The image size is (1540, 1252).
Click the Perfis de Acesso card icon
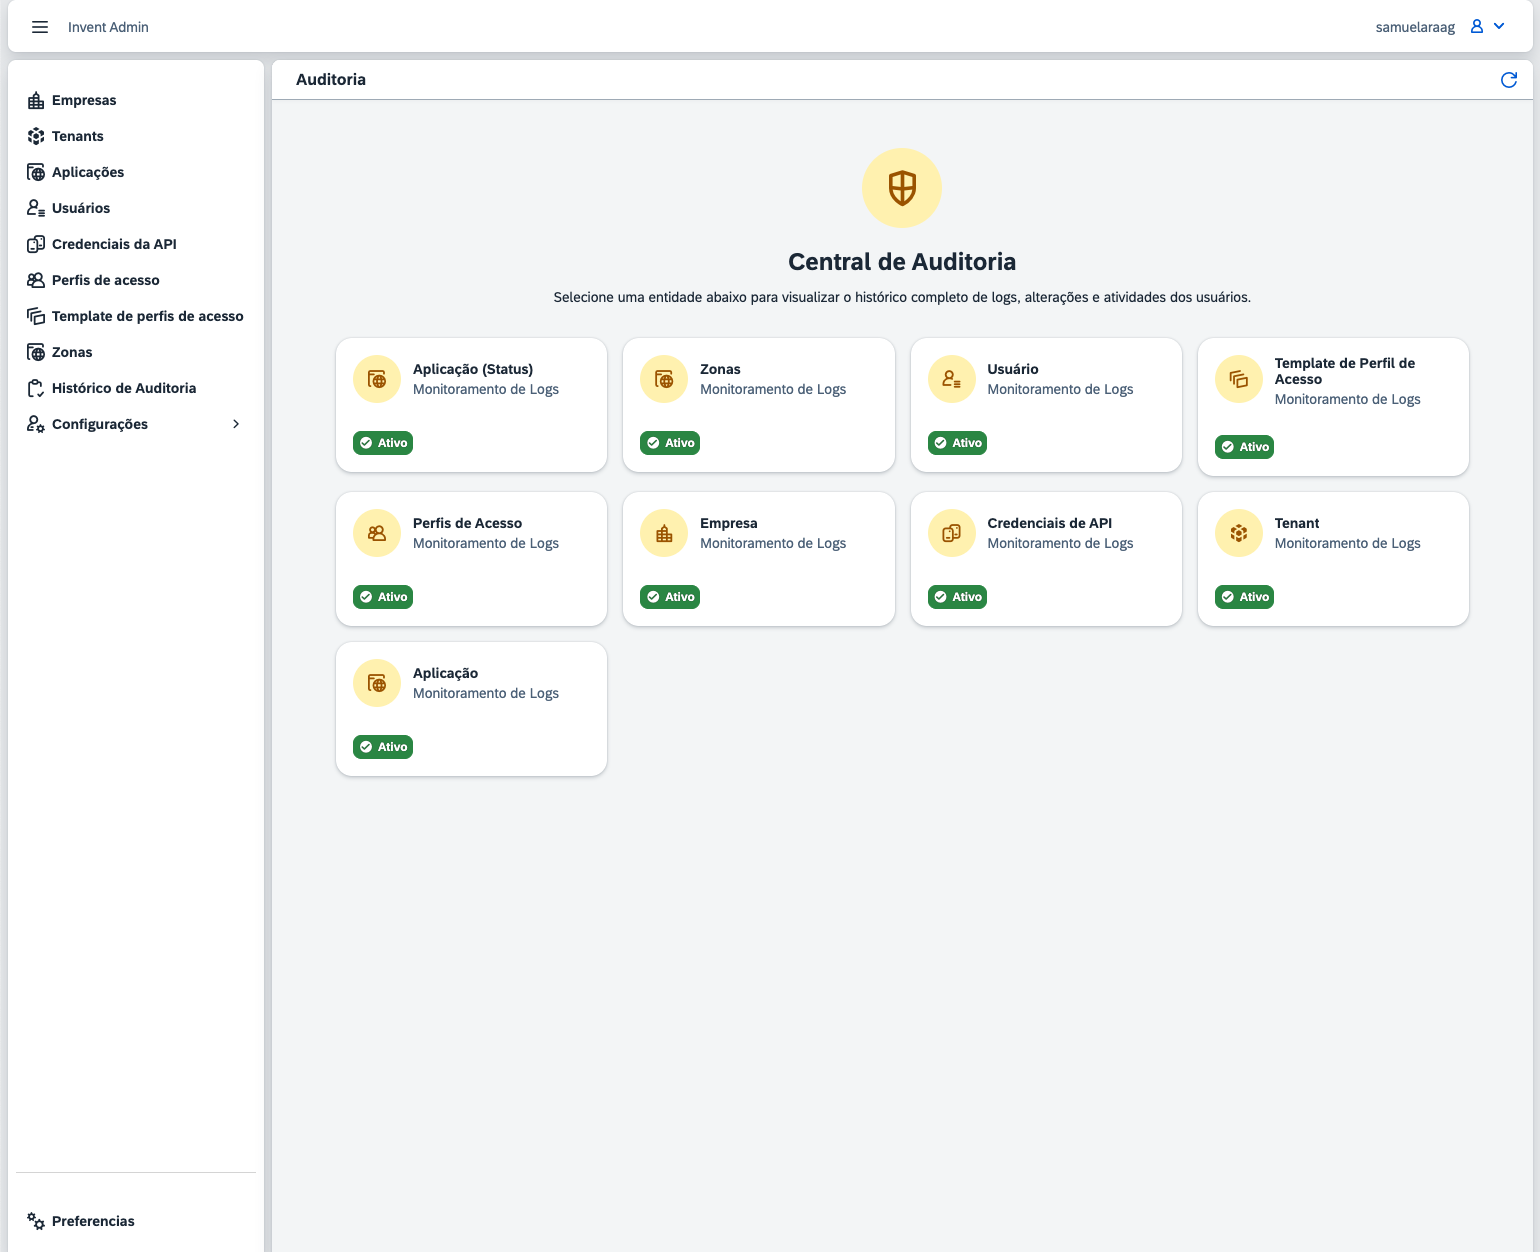(377, 534)
